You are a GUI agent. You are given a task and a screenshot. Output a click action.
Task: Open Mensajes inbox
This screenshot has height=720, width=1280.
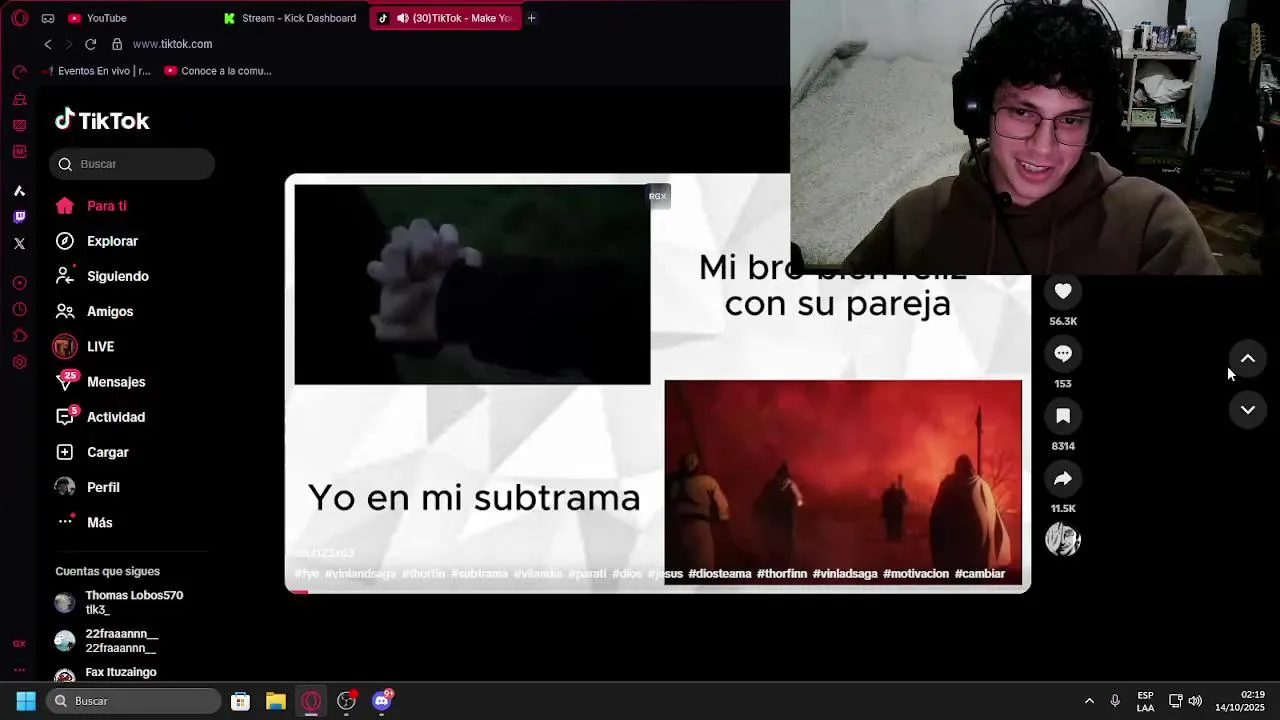(100, 382)
